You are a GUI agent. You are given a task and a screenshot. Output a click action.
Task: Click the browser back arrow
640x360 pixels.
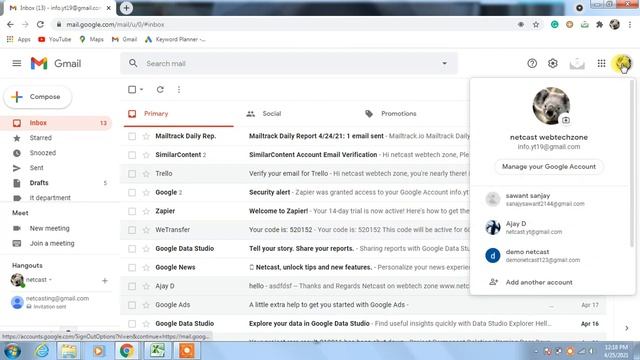(10, 24)
